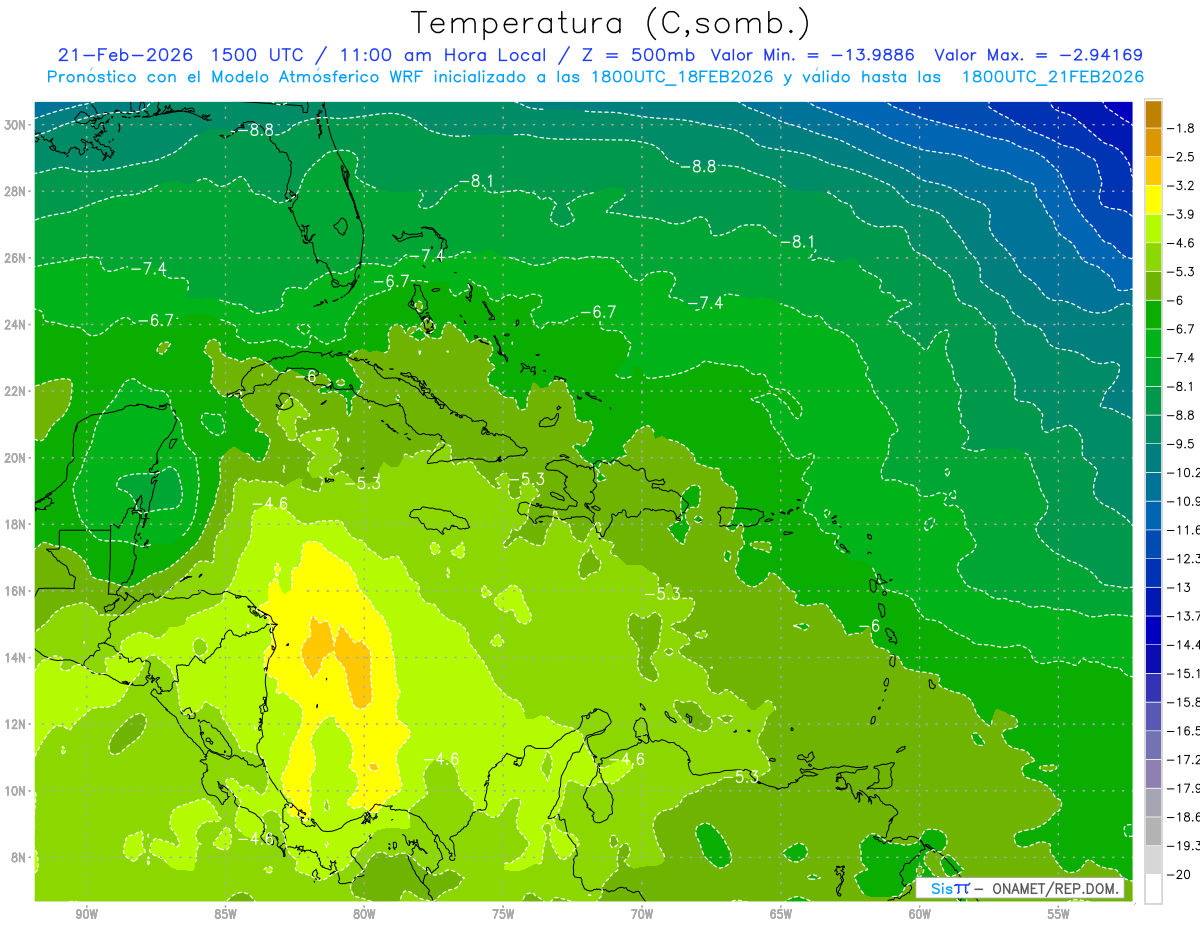Pick the amber legend swatch between -2.5 and -3.2
The image size is (1200, 927).
(x=1154, y=171)
